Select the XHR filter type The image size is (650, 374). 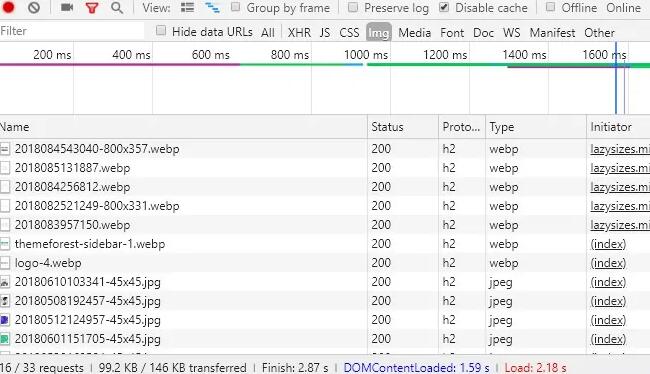(299, 32)
